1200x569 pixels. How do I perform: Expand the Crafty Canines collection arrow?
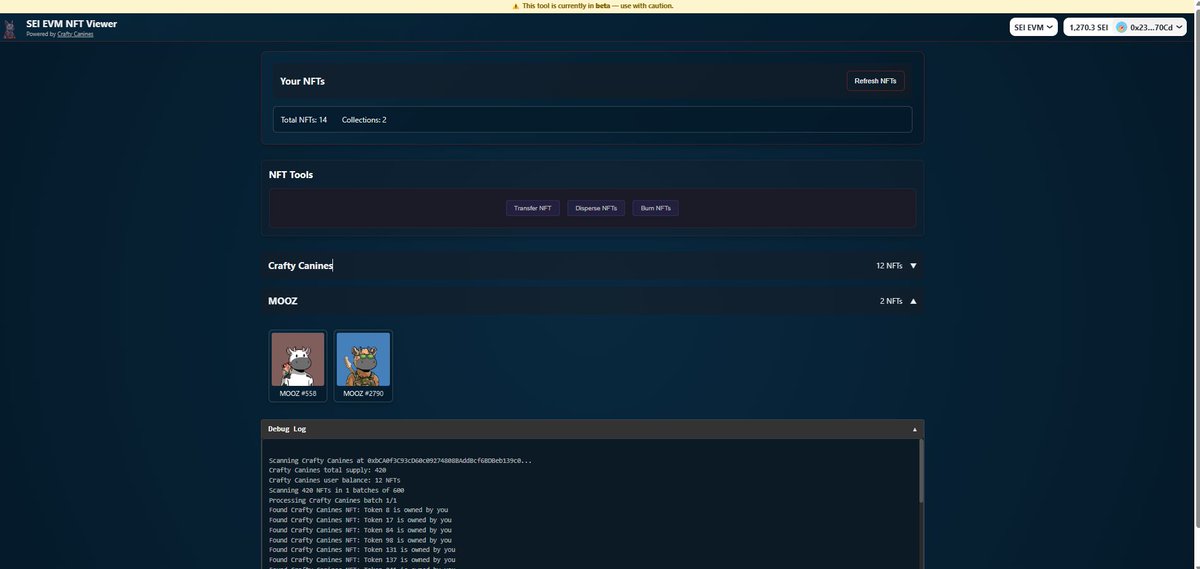913,266
